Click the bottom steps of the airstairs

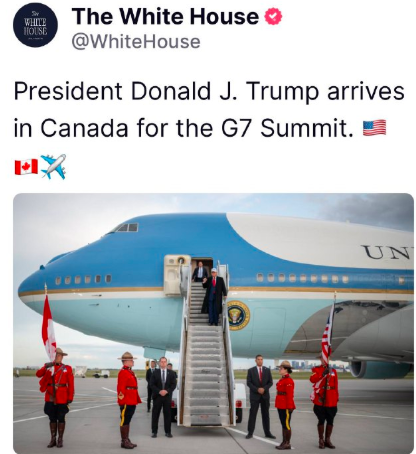(x=206, y=407)
